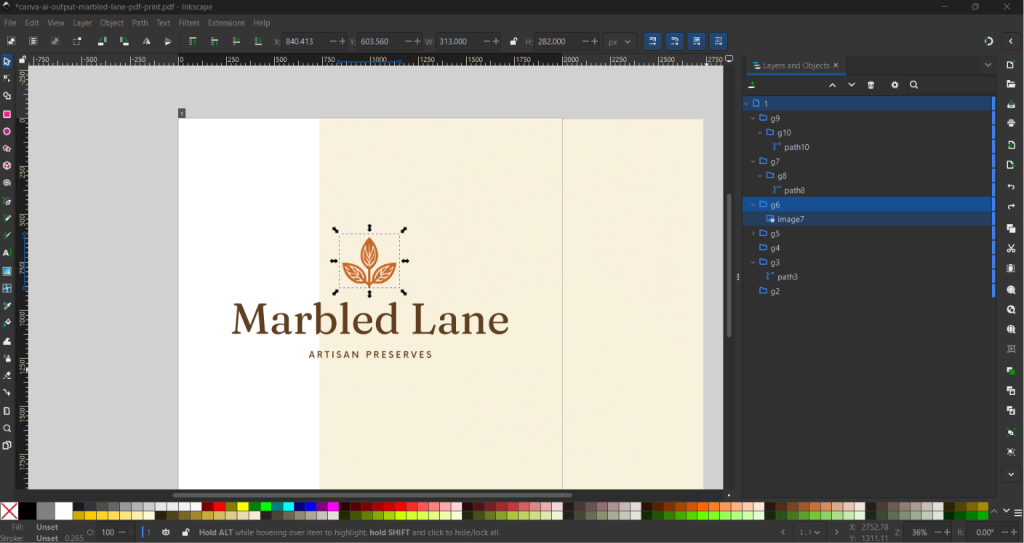Collapse the g10 group
The width and height of the screenshot is (1024, 543).
(760, 133)
